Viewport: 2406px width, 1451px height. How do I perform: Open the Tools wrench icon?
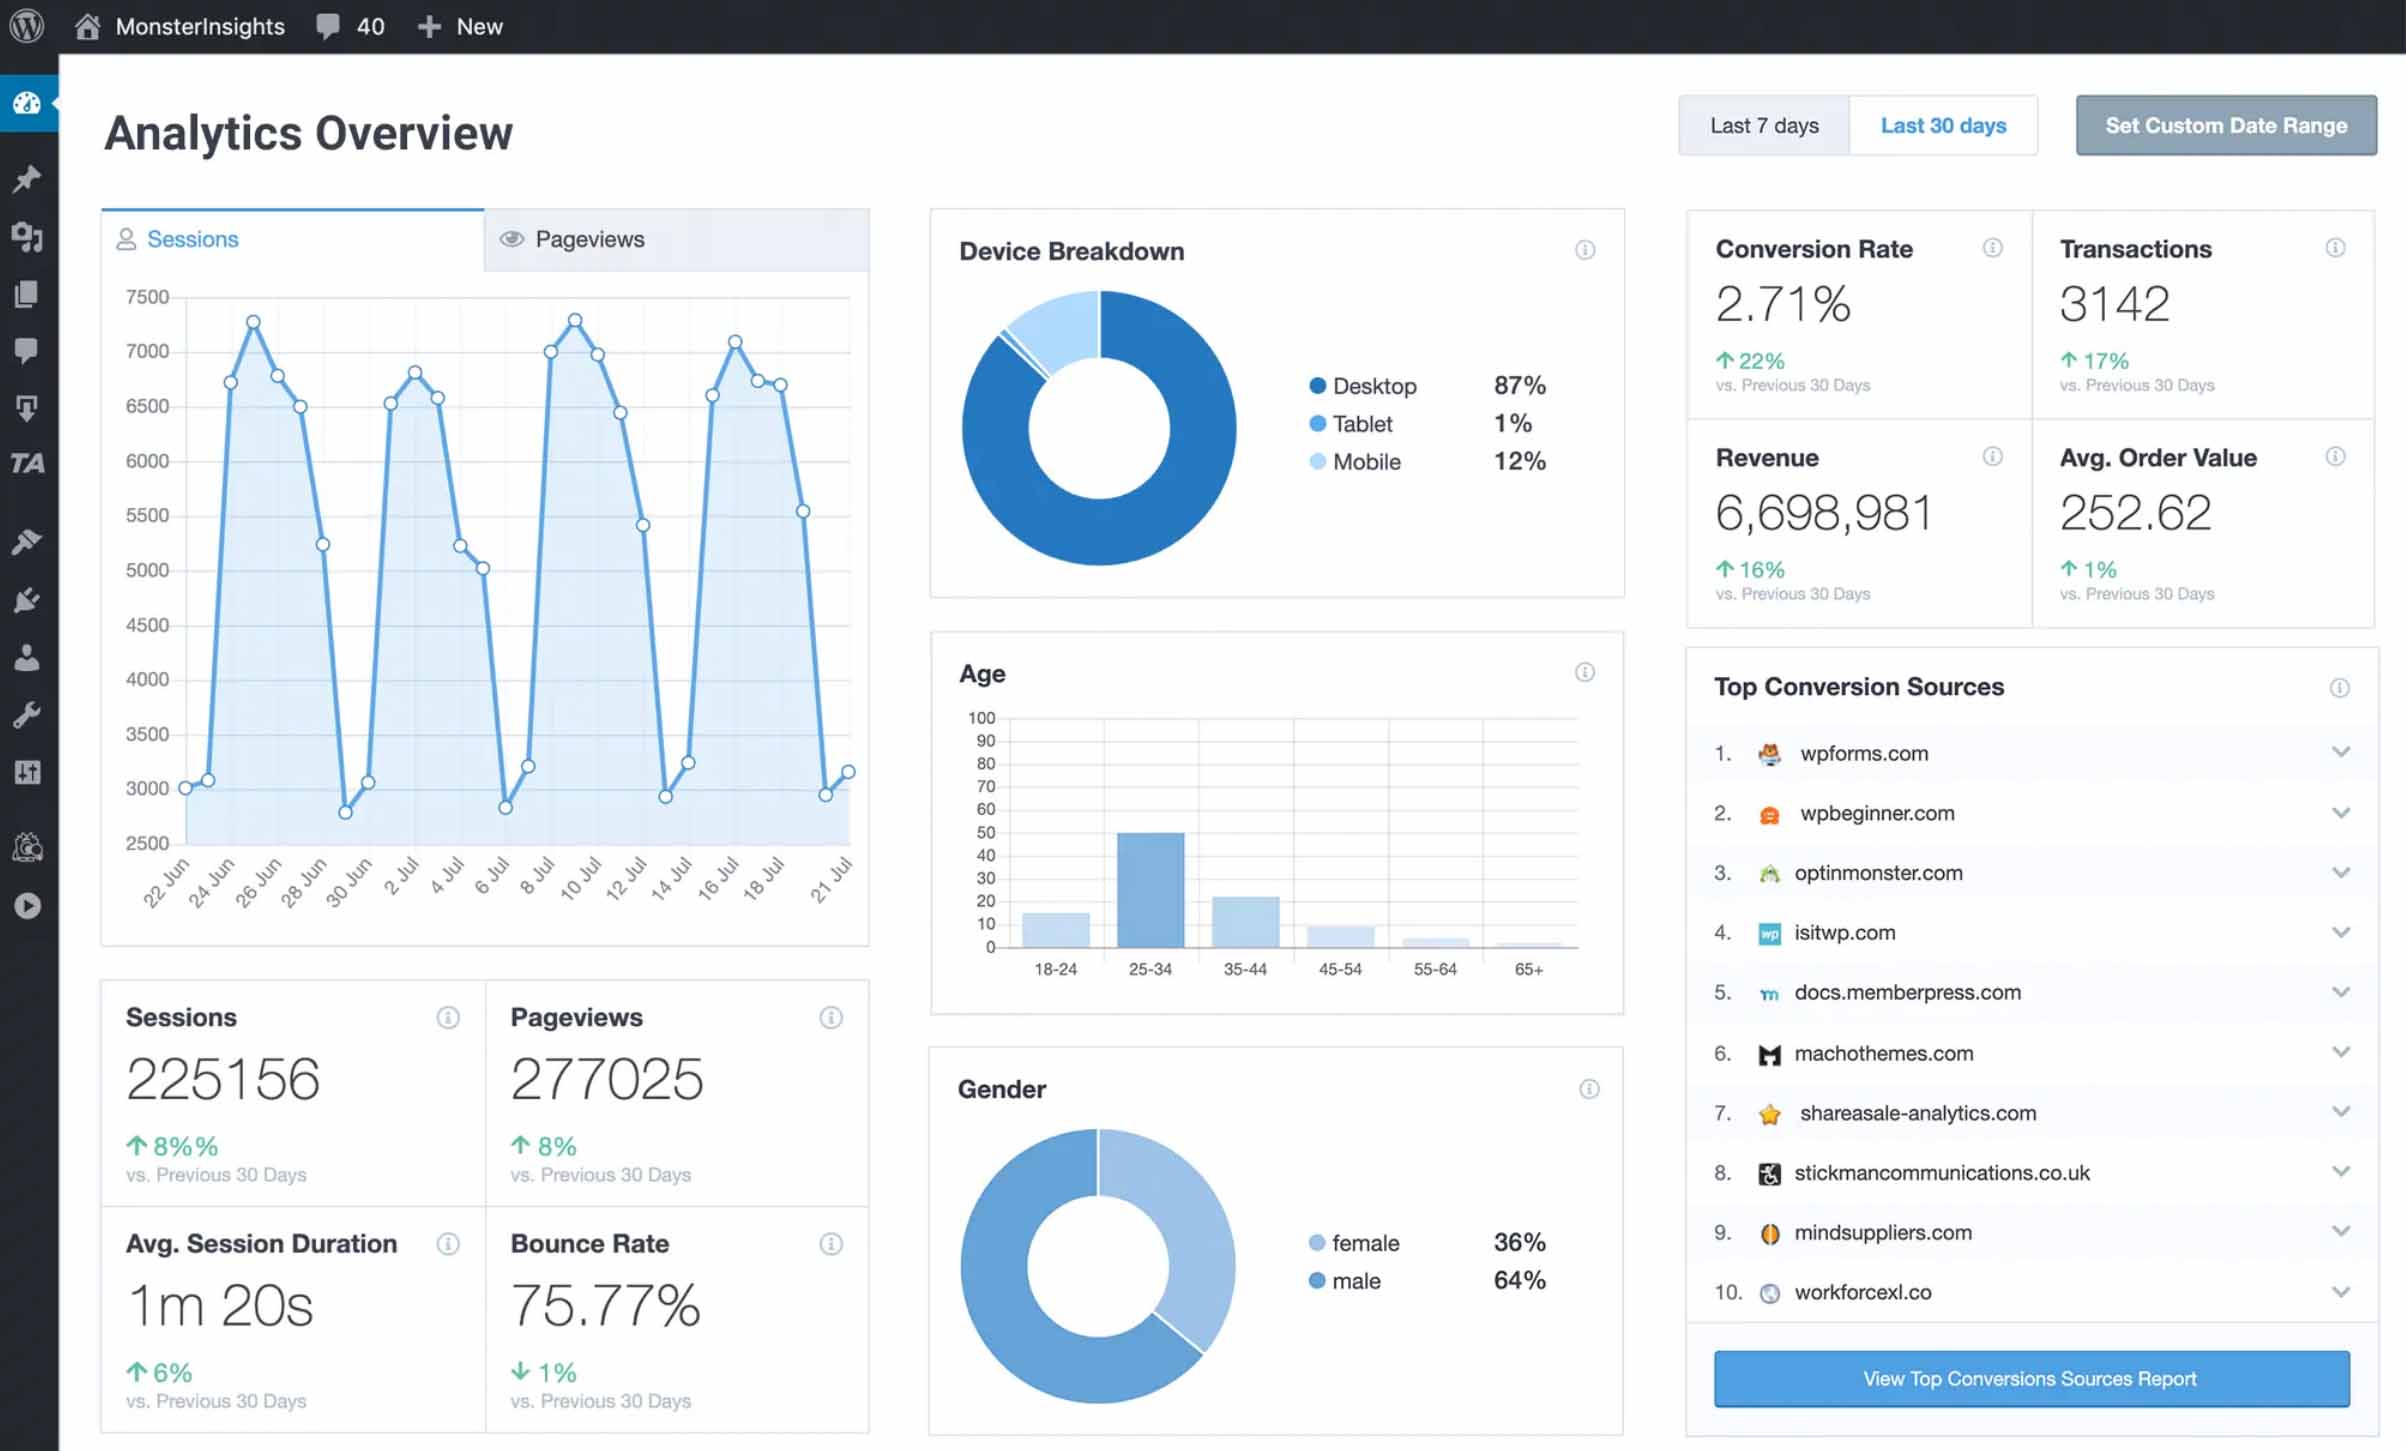(27, 715)
